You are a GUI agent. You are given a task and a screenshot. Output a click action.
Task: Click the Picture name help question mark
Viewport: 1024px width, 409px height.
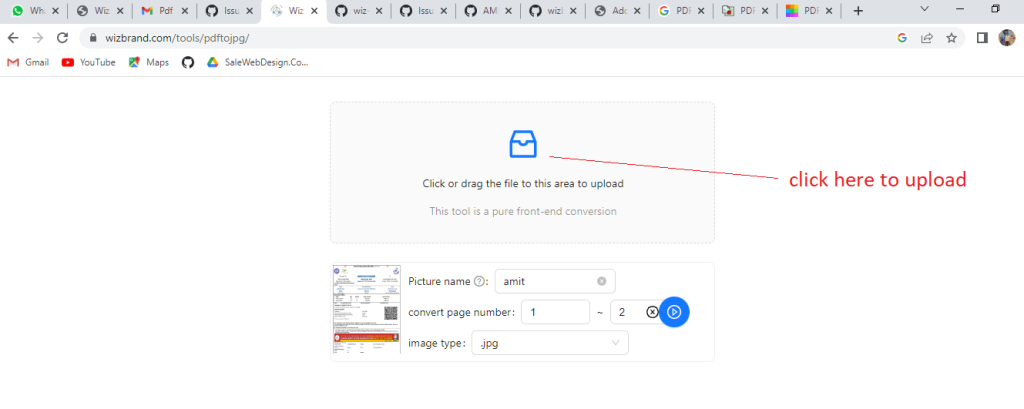click(x=480, y=282)
